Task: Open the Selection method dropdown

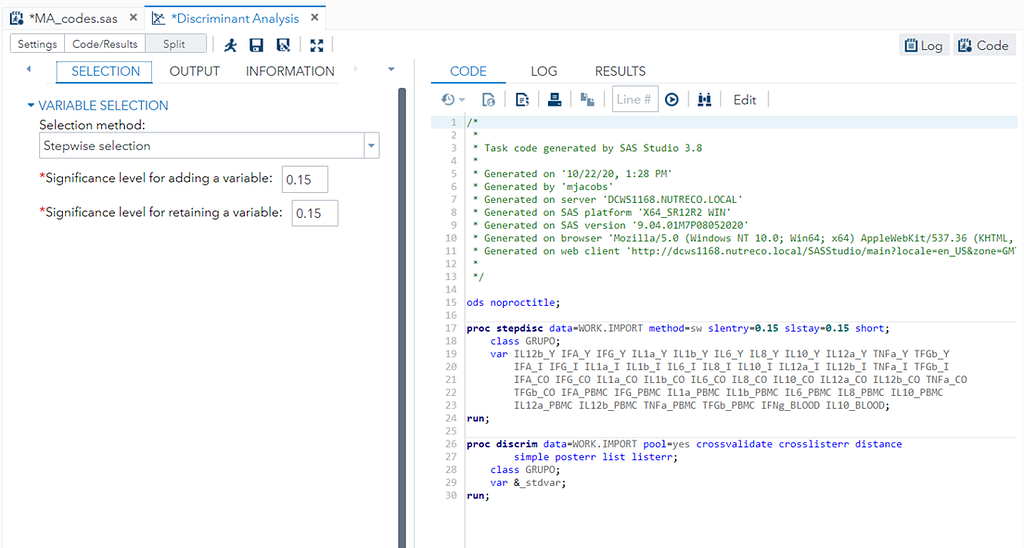Action: pyautogui.click(x=371, y=146)
